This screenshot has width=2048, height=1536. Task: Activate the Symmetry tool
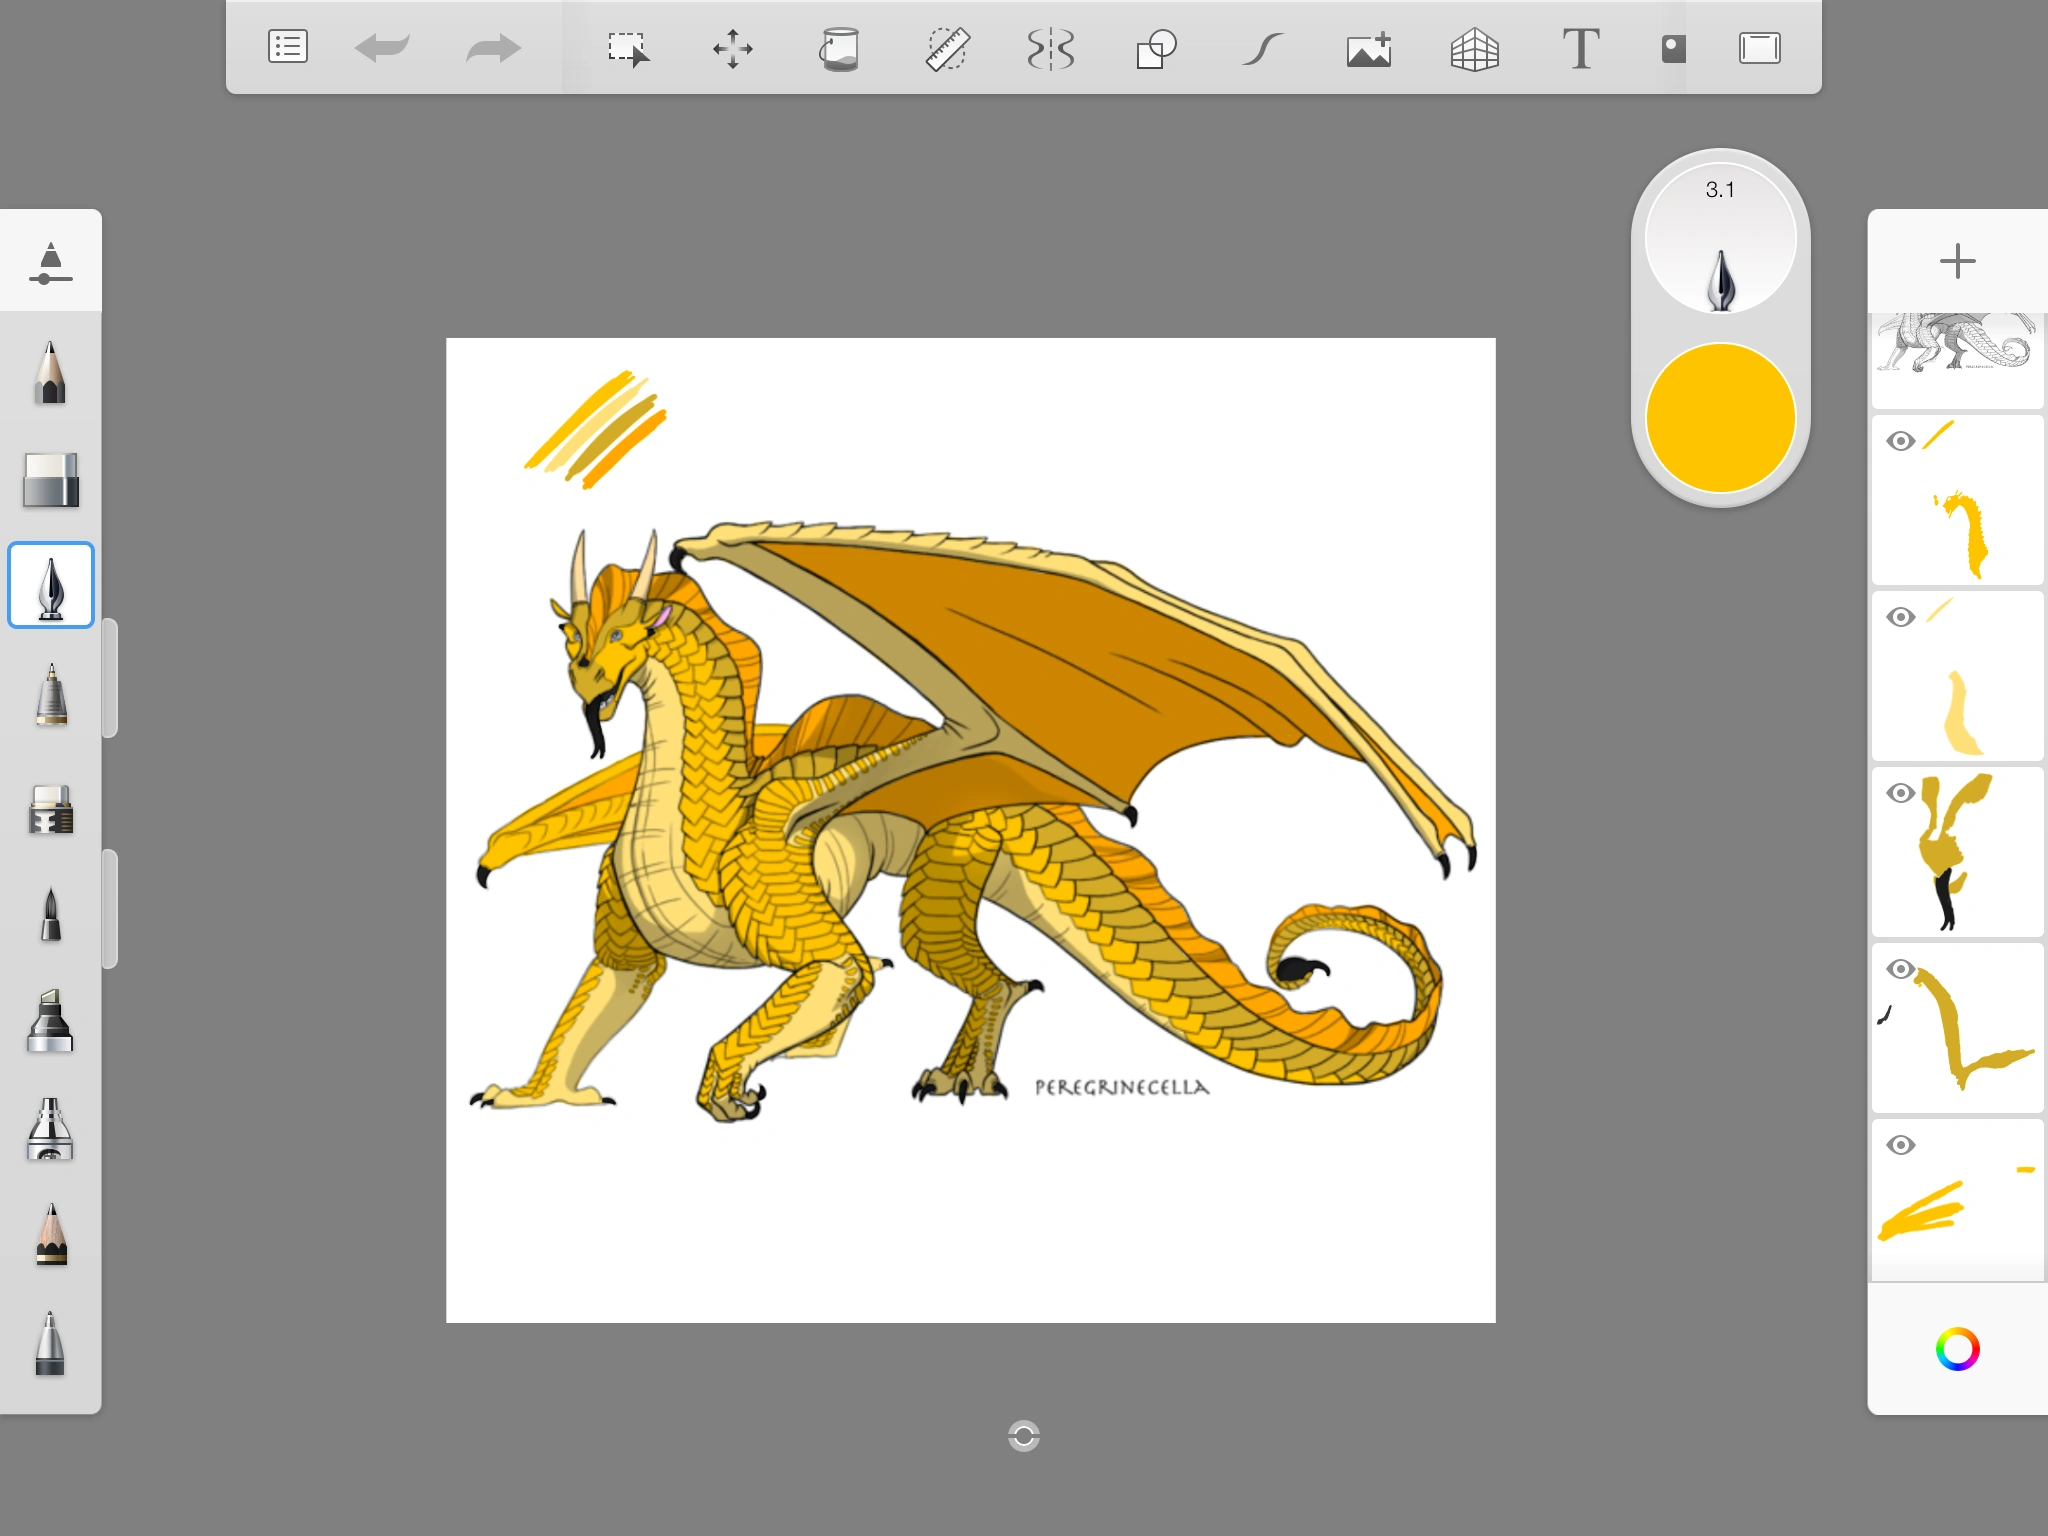pos(1051,46)
